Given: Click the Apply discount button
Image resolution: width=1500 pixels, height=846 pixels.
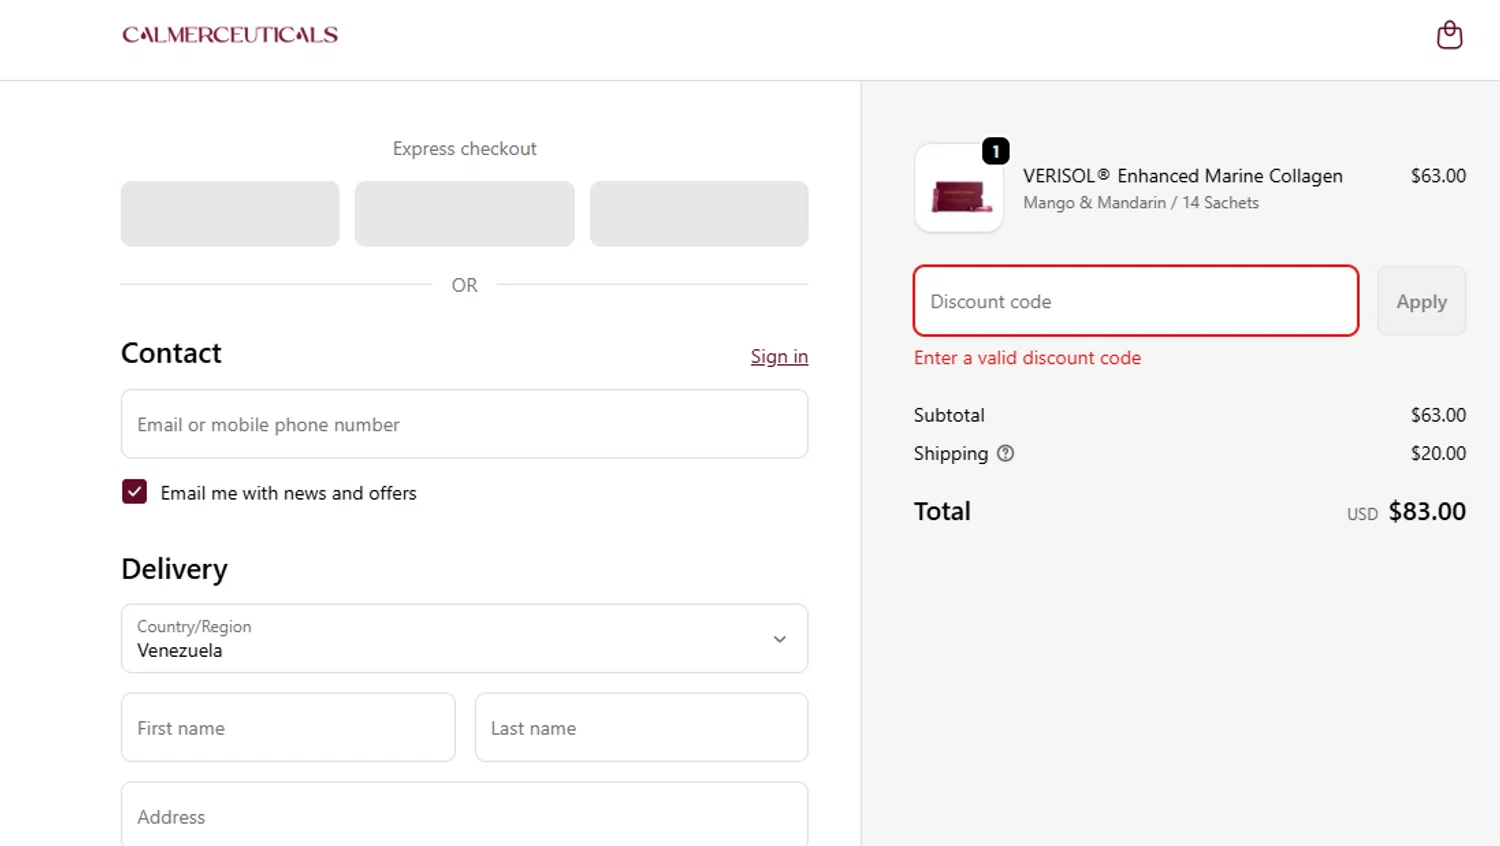Looking at the screenshot, I should click(1421, 301).
